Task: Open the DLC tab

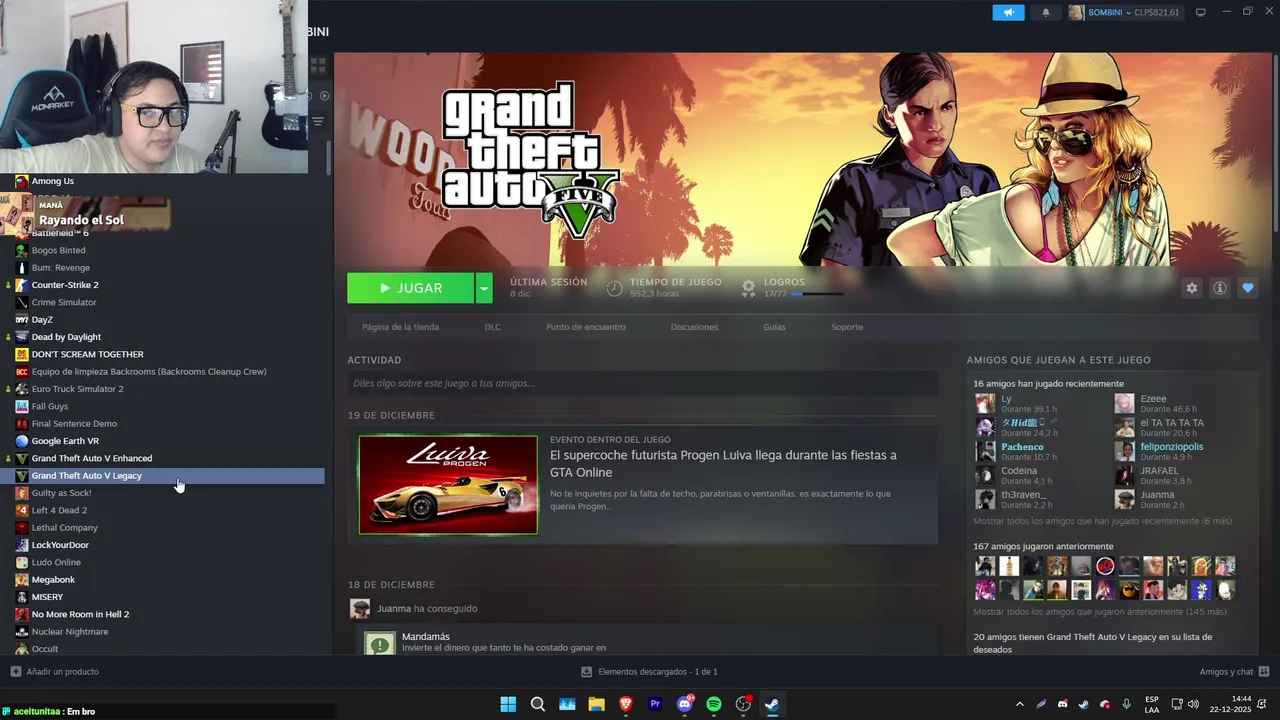Action: pyautogui.click(x=493, y=327)
